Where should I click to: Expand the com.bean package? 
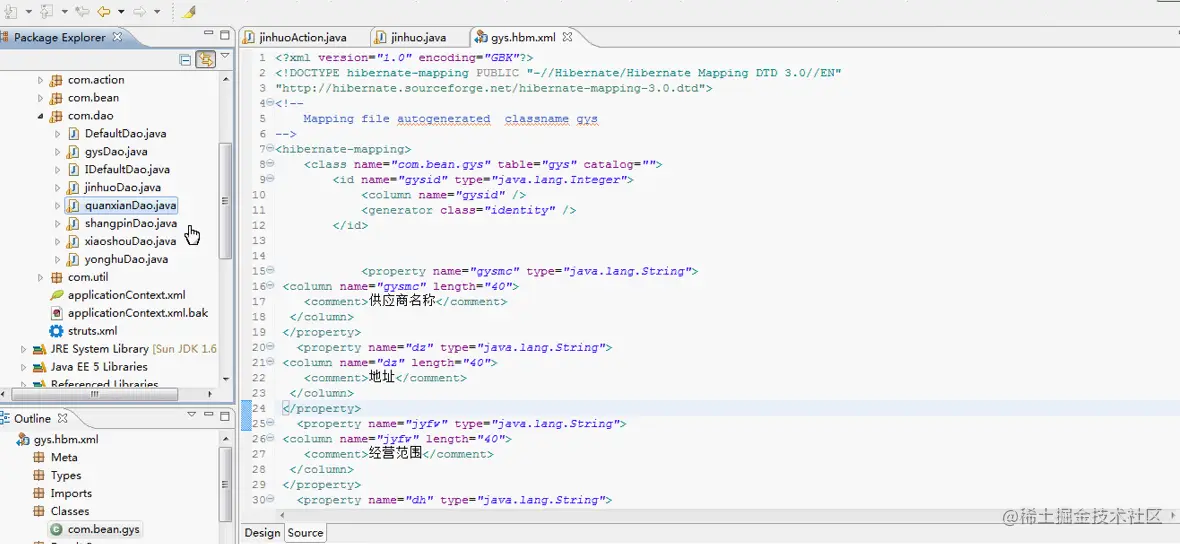tap(41, 97)
